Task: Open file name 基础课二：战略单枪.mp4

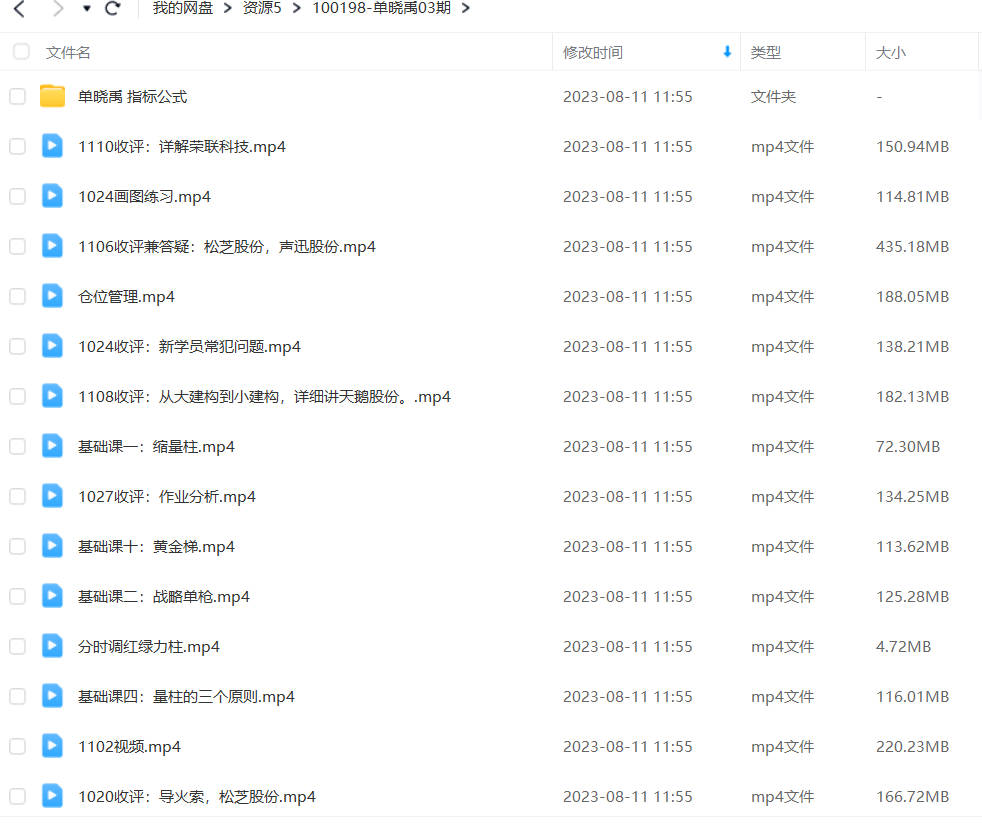Action: (163, 597)
